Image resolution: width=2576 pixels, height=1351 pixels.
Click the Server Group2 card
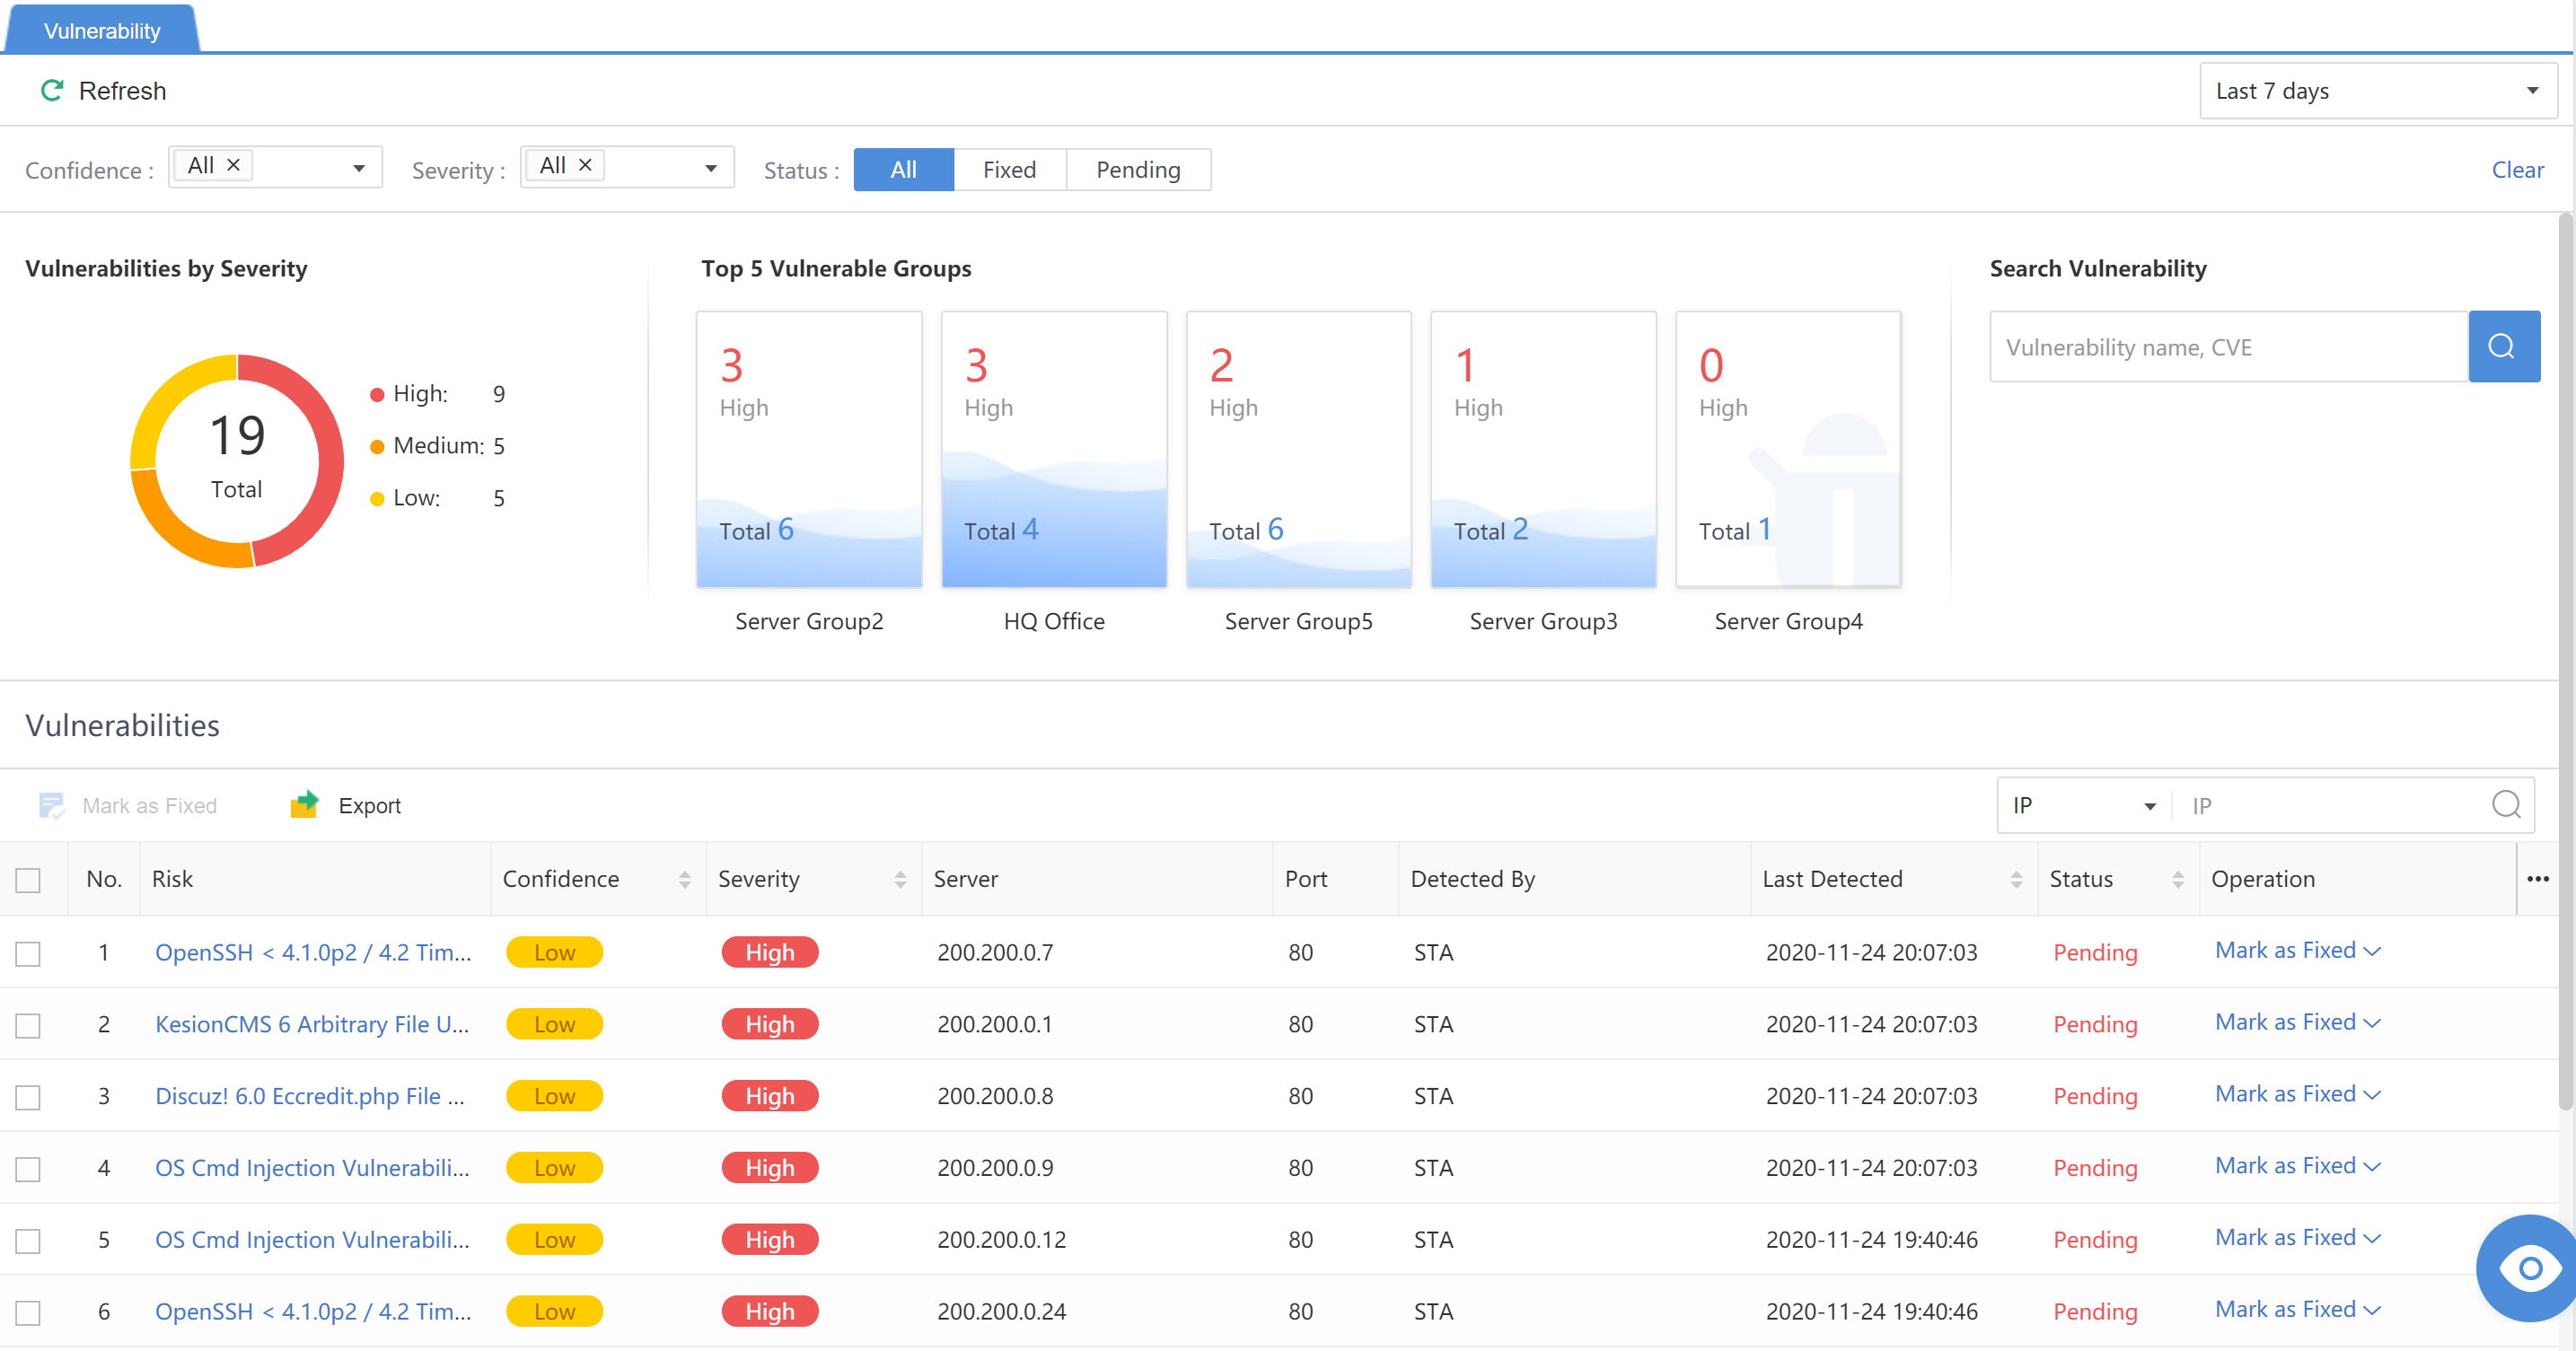(808, 450)
